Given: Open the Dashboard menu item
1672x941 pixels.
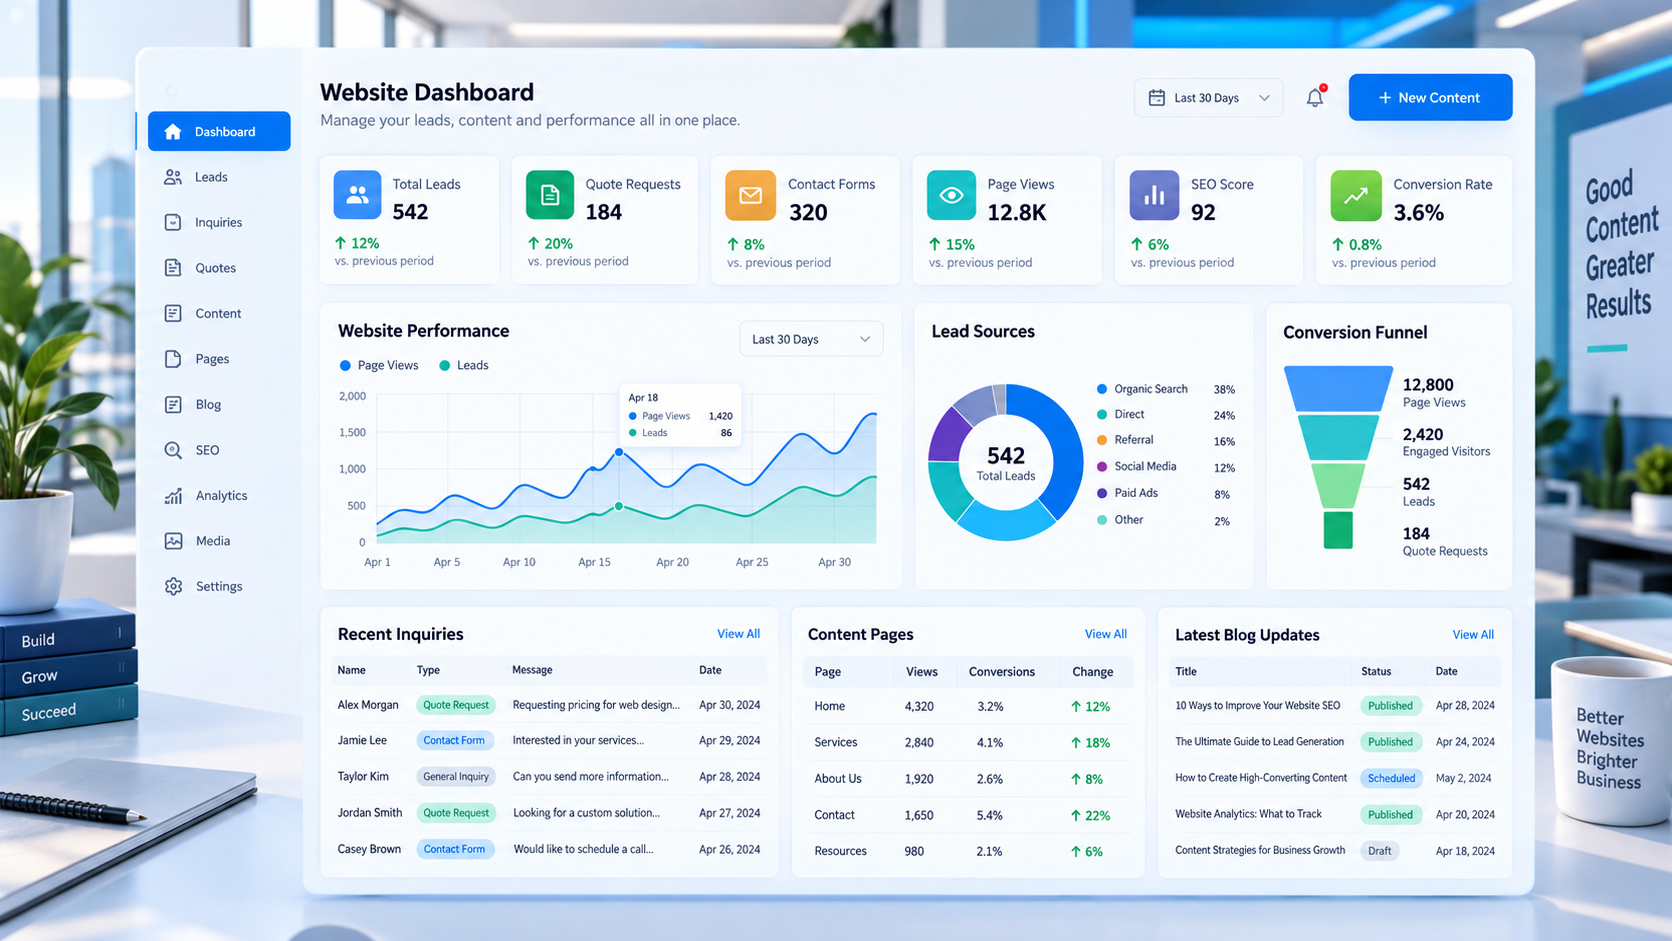Looking at the screenshot, I should pyautogui.click(x=219, y=131).
